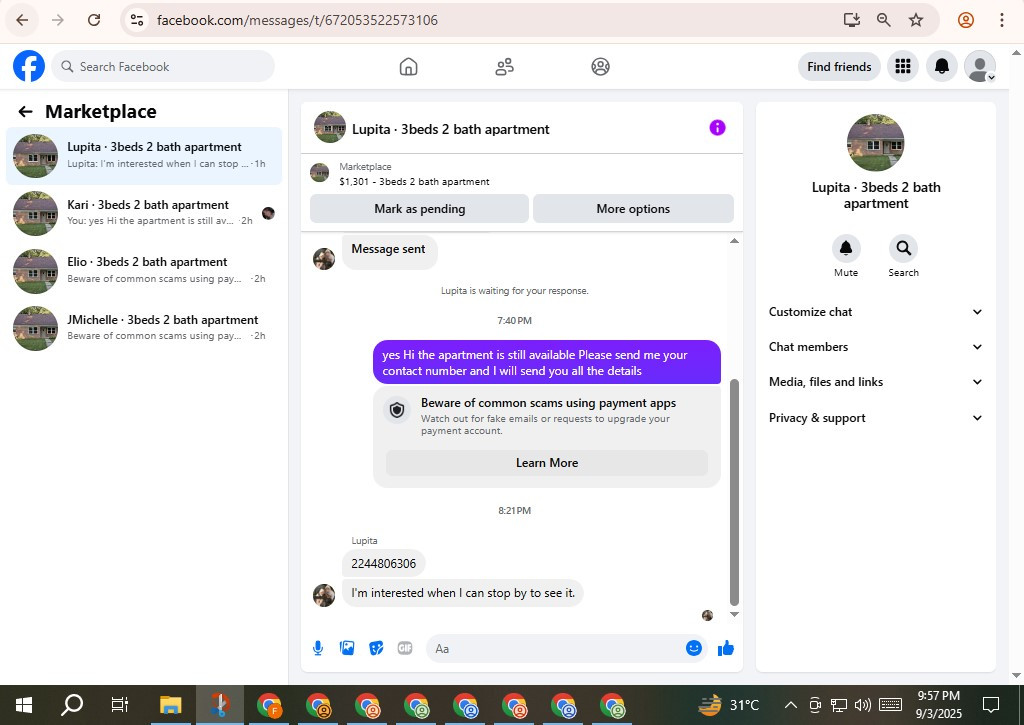
Task: Open the Friends icon in top navigation
Action: coord(504,67)
